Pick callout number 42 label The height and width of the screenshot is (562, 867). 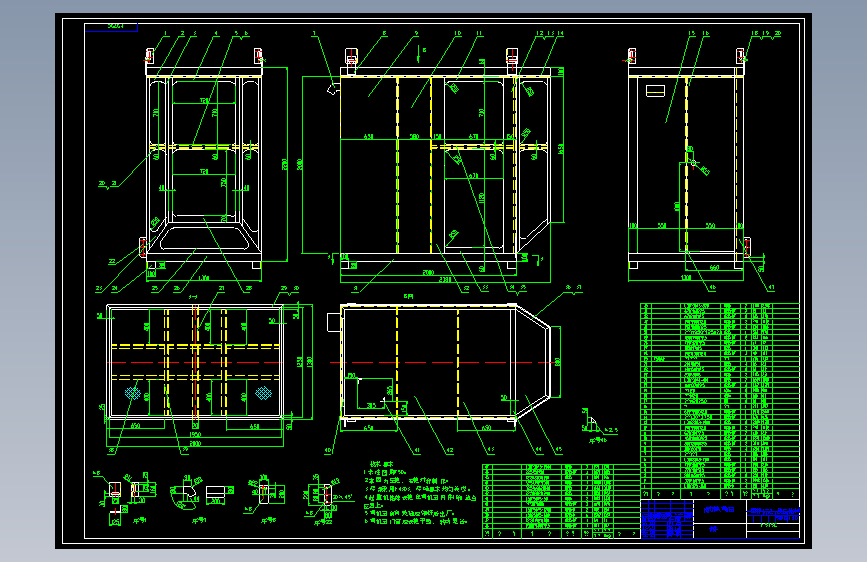pos(450,451)
